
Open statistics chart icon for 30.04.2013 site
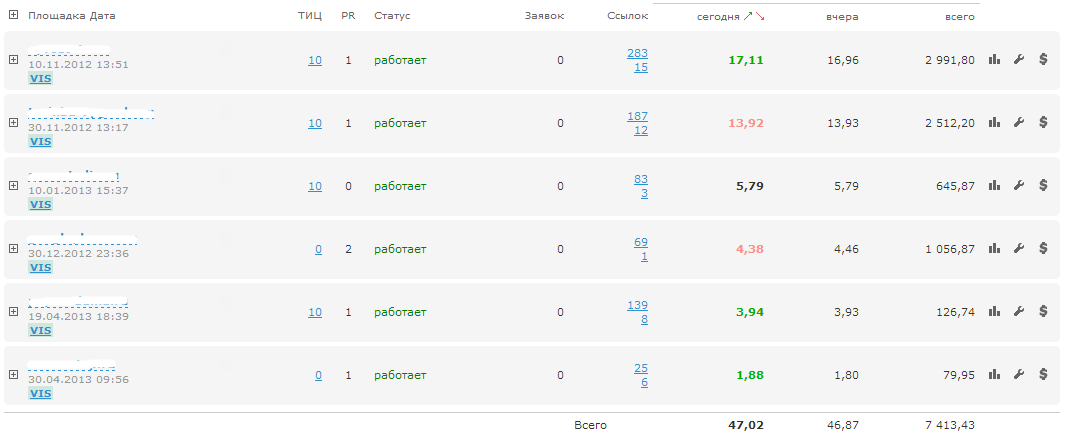click(x=994, y=375)
